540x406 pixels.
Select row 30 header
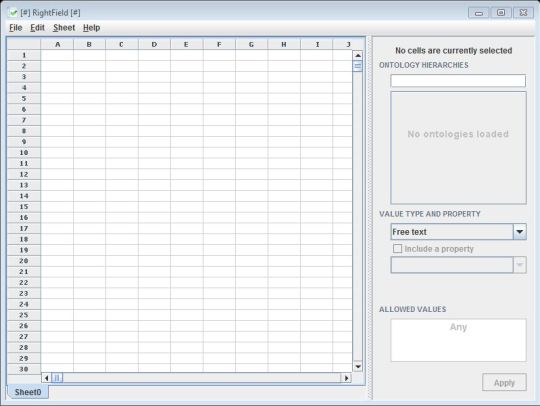point(24,369)
